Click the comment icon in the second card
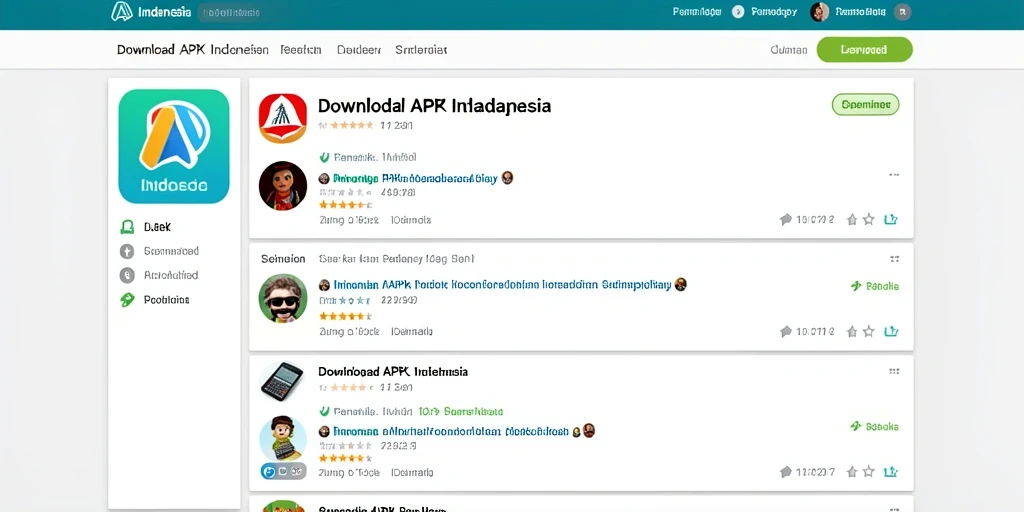1024x512 pixels. click(786, 332)
